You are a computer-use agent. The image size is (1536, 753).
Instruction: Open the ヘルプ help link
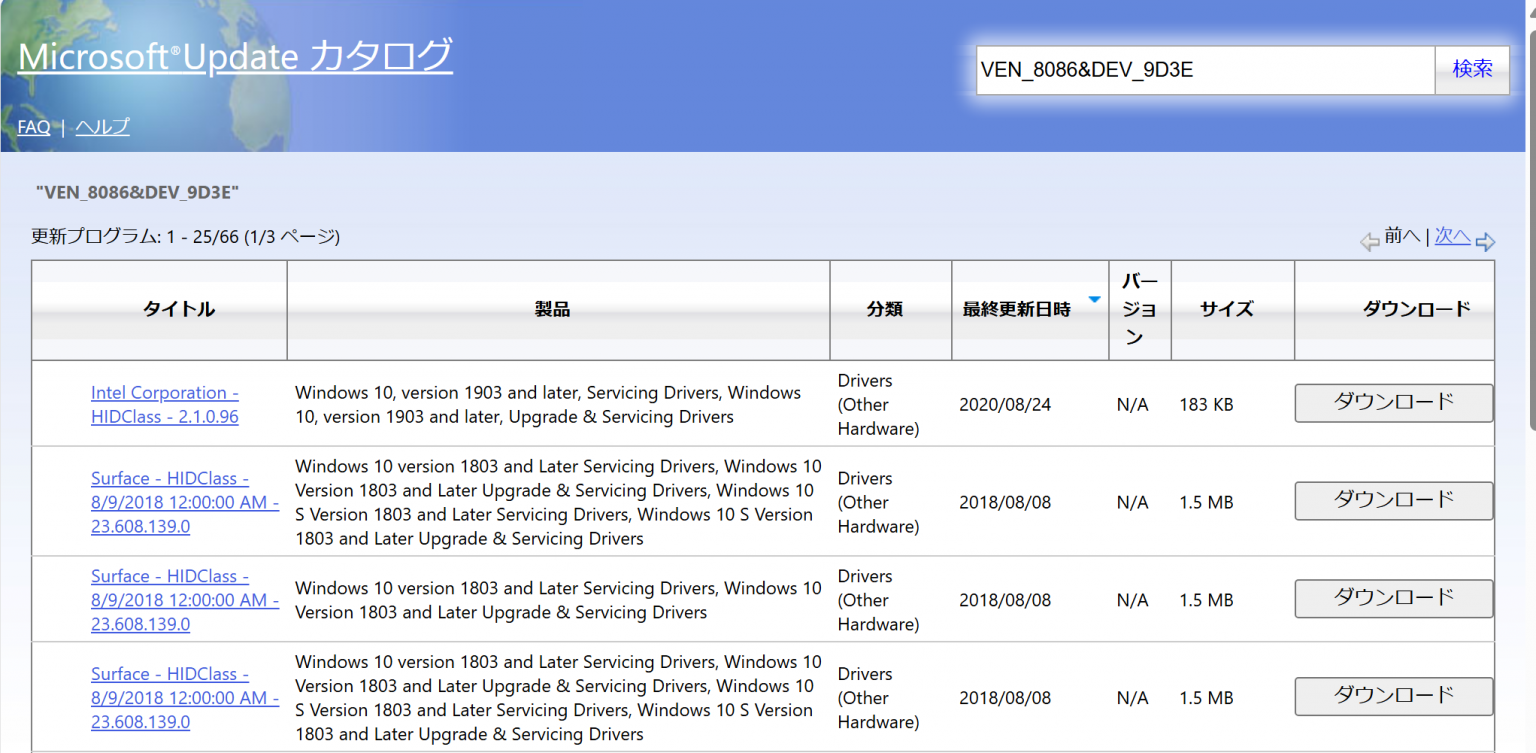[102, 127]
